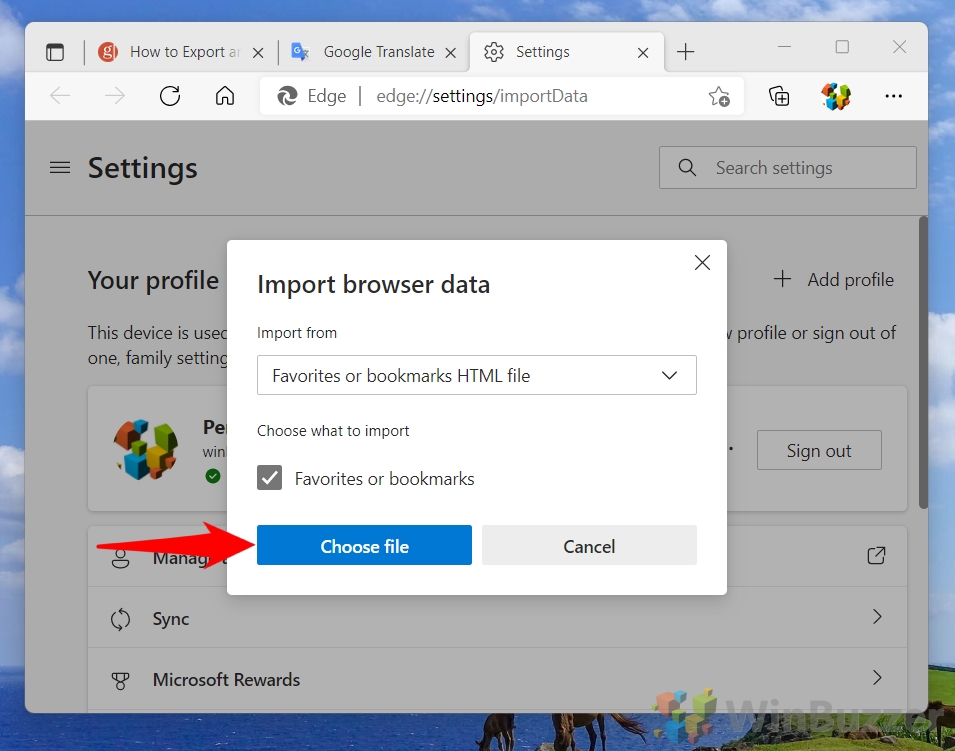Close the Import browser data dialog
The height and width of the screenshot is (751, 955).
tap(702, 263)
